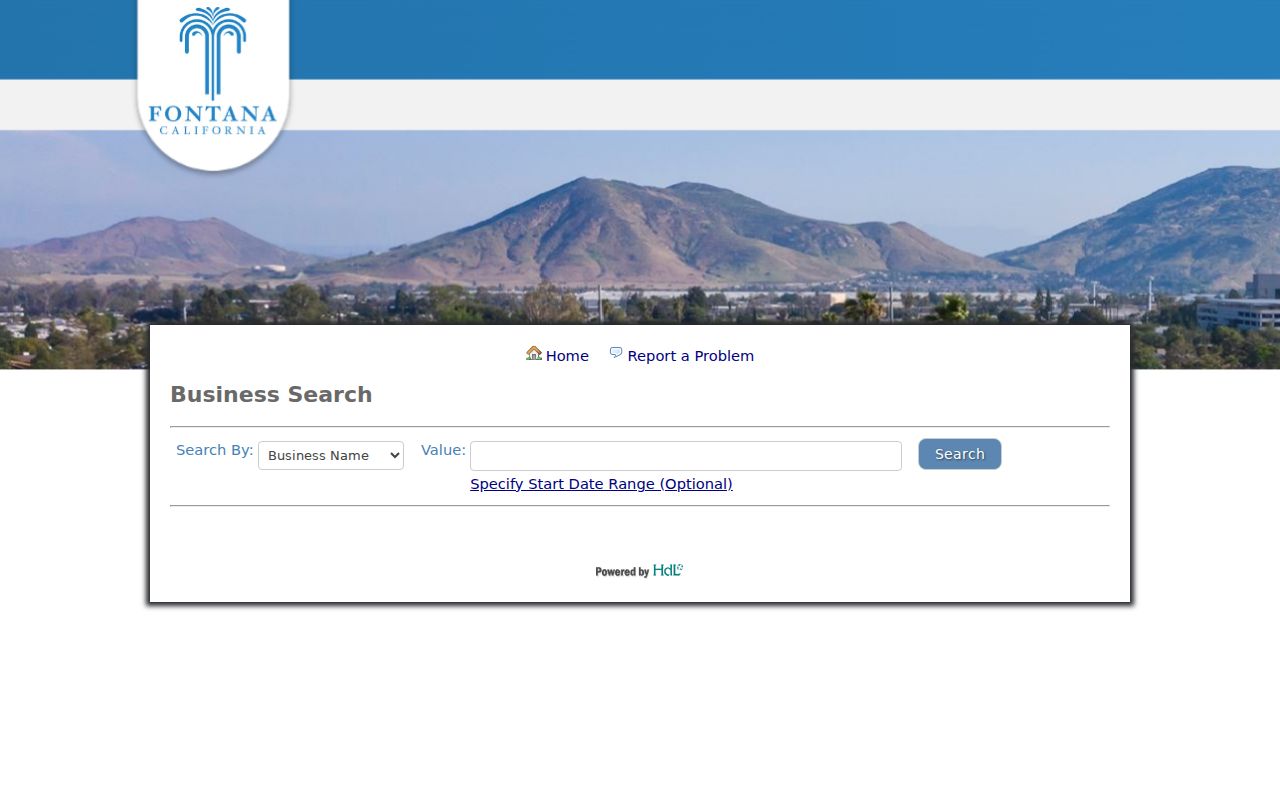Open the Search By dropdown
Image resolution: width=1280 pixels, height=800 pixels.
[331, 455]
